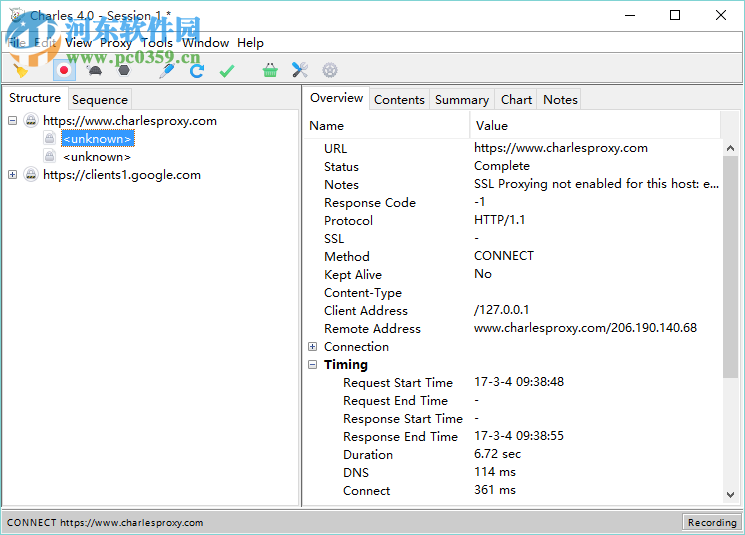The image size is (745, 535).
Task: Click the Compose pen icon
Action: (166, 71)
